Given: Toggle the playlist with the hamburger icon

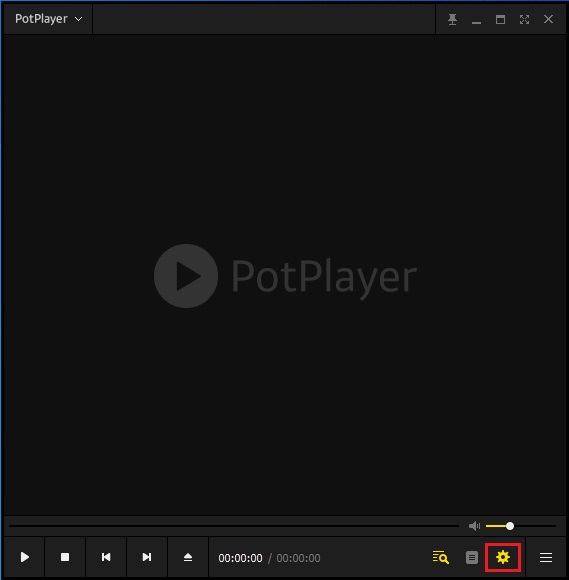Looking at the screenshot, I should (546, 557).
